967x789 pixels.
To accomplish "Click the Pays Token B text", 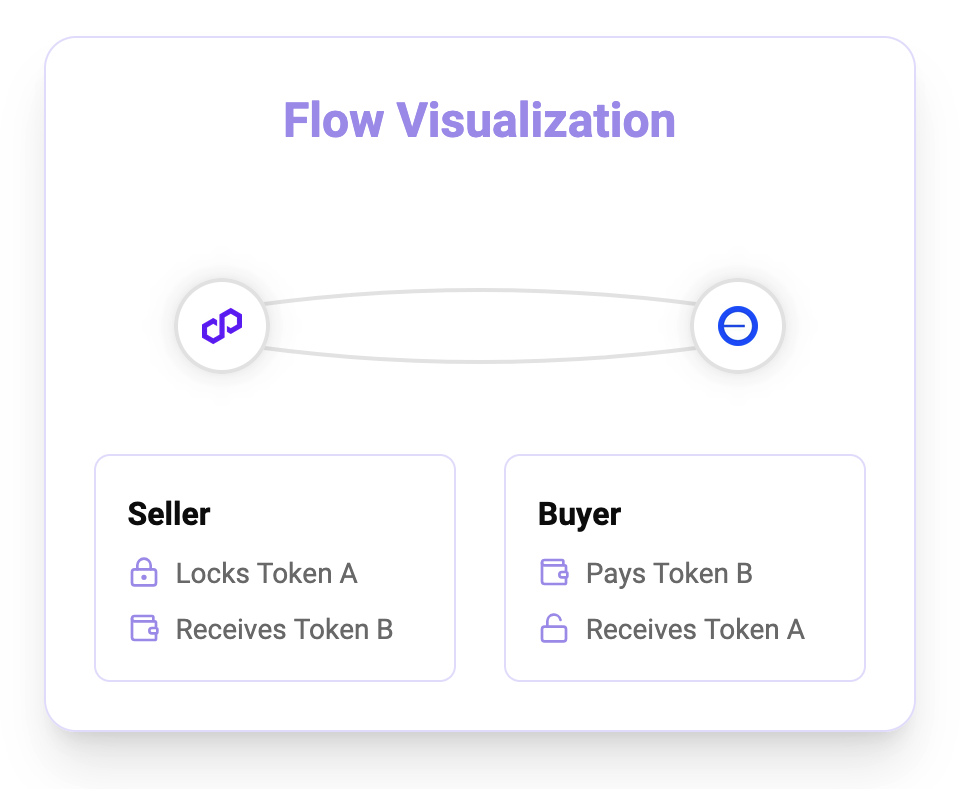I will pyautogui.click(x=669, y=574).
